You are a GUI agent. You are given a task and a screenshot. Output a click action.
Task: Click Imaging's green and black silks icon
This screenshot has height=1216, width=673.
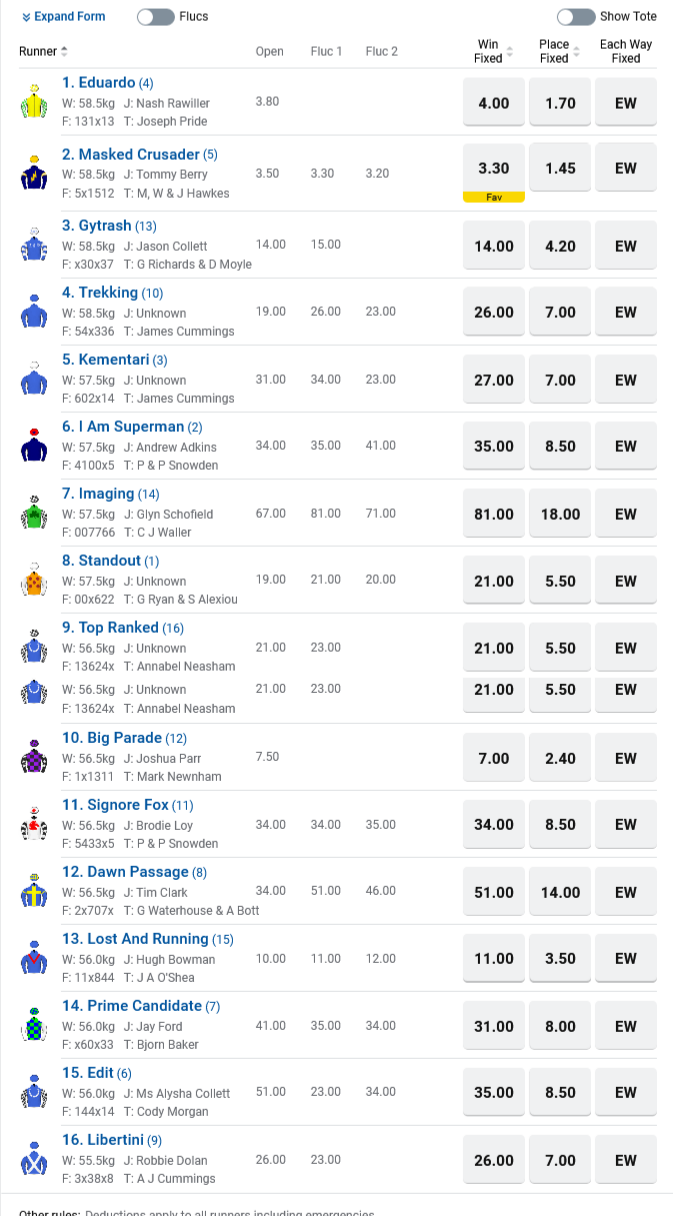point(34,514)
